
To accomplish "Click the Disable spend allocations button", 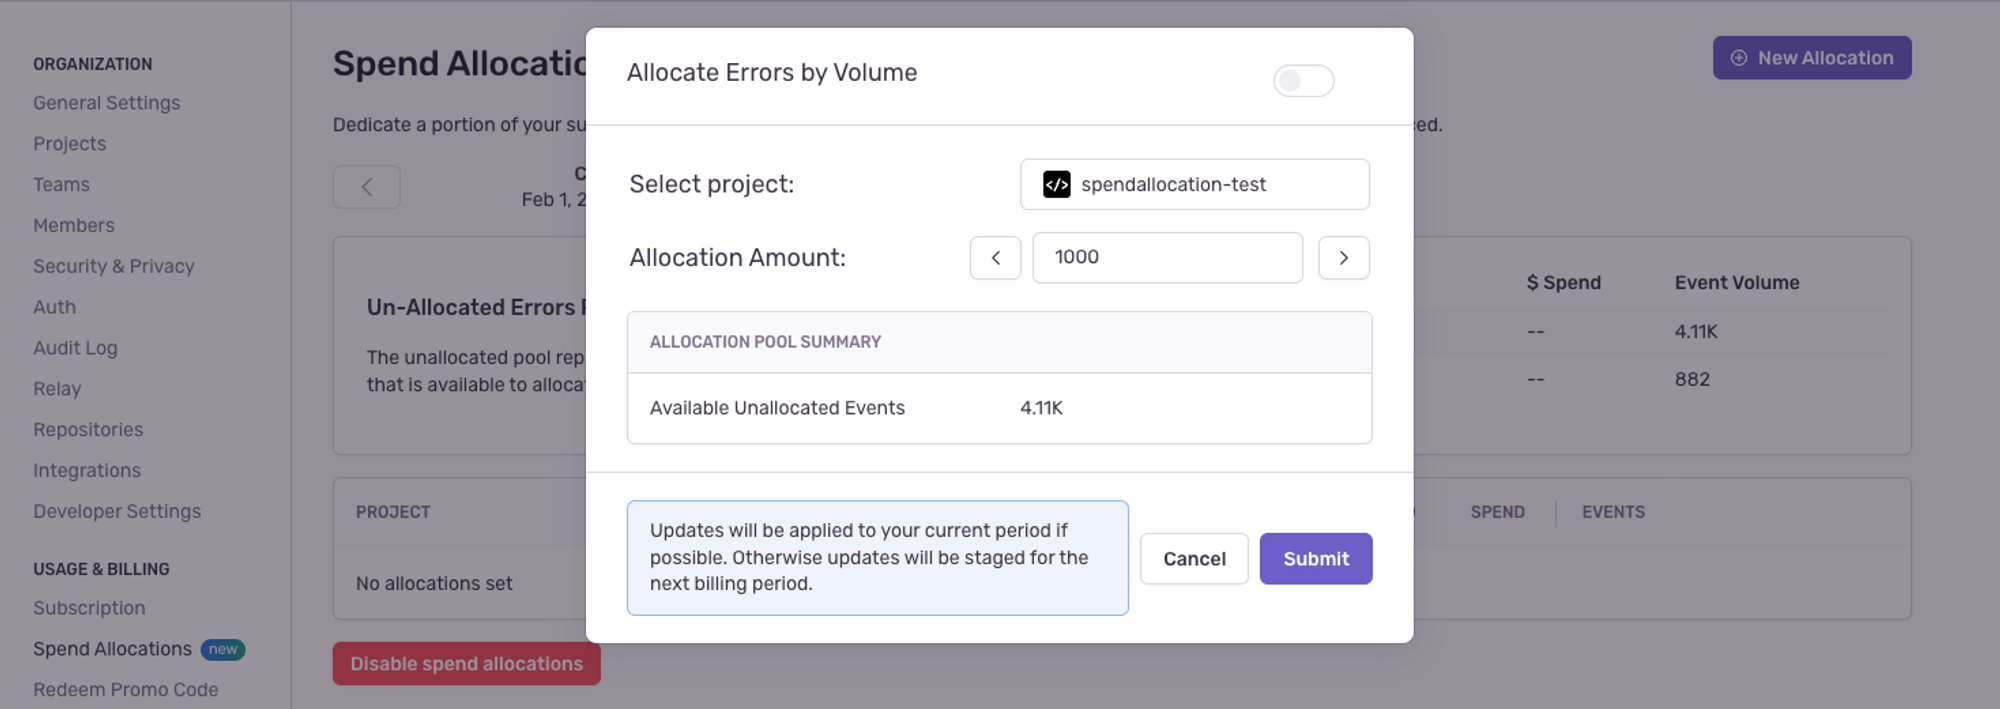I will pyautogui.click(x=466, y=663).
